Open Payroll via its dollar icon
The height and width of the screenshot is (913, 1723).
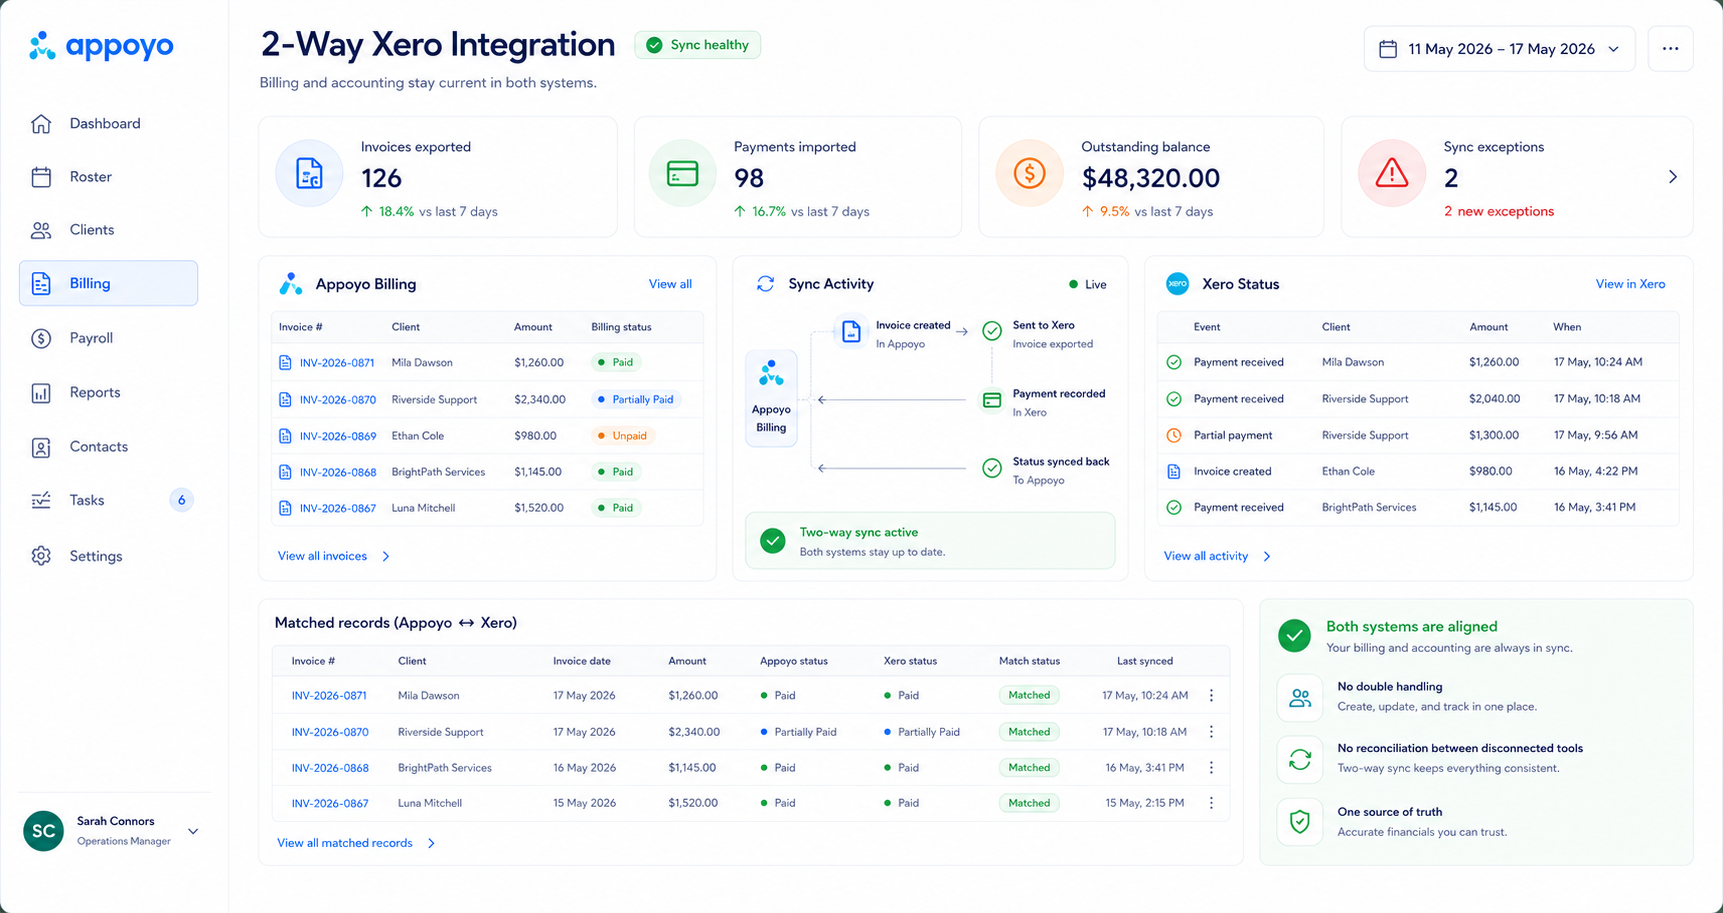41,338
